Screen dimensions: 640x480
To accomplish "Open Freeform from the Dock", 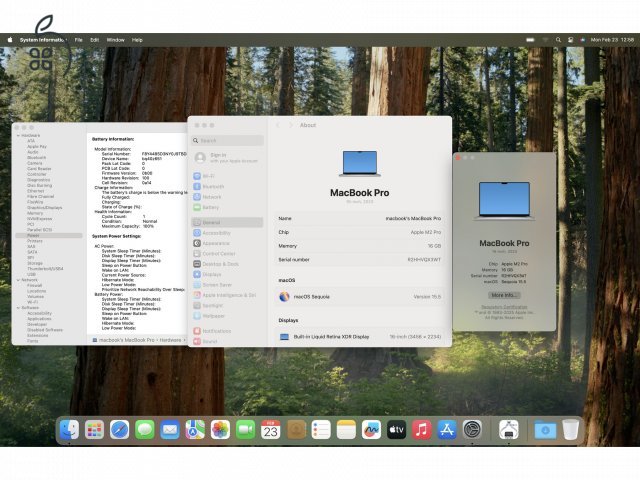I will [371, 430].
